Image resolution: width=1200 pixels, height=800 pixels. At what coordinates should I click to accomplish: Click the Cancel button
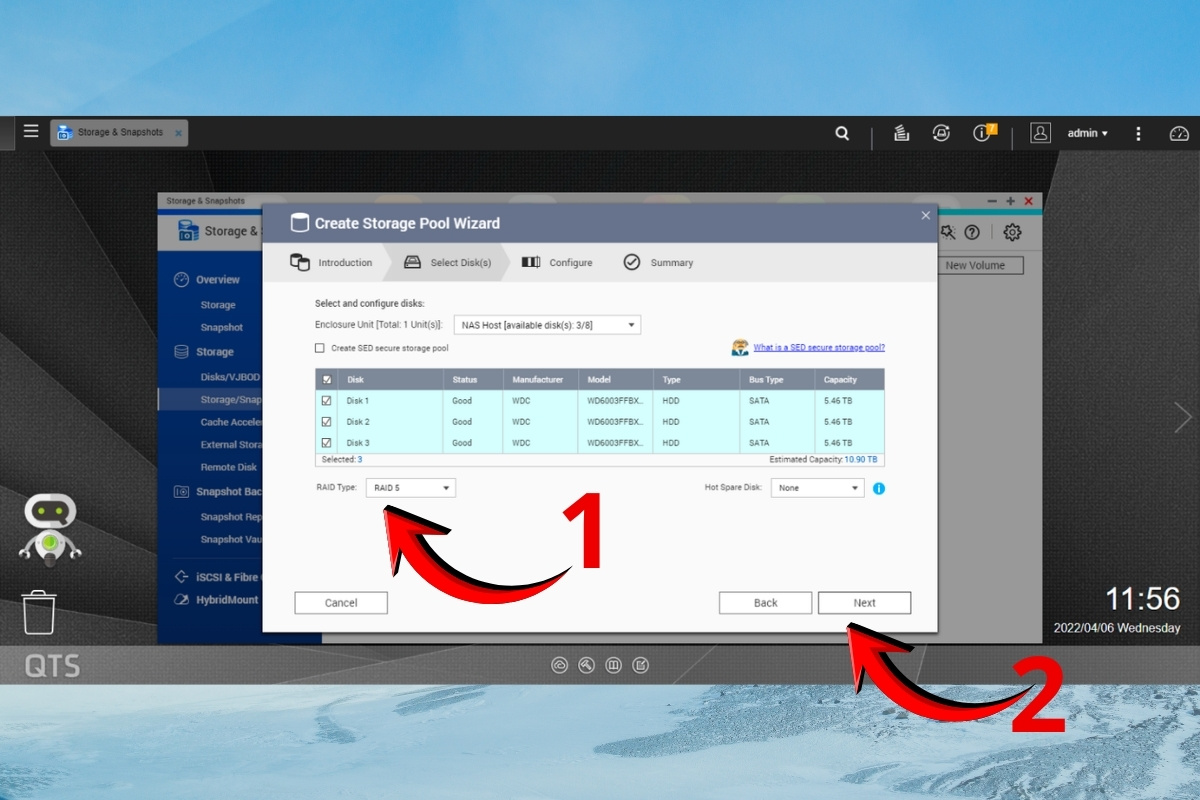click(x=341, y=603)
